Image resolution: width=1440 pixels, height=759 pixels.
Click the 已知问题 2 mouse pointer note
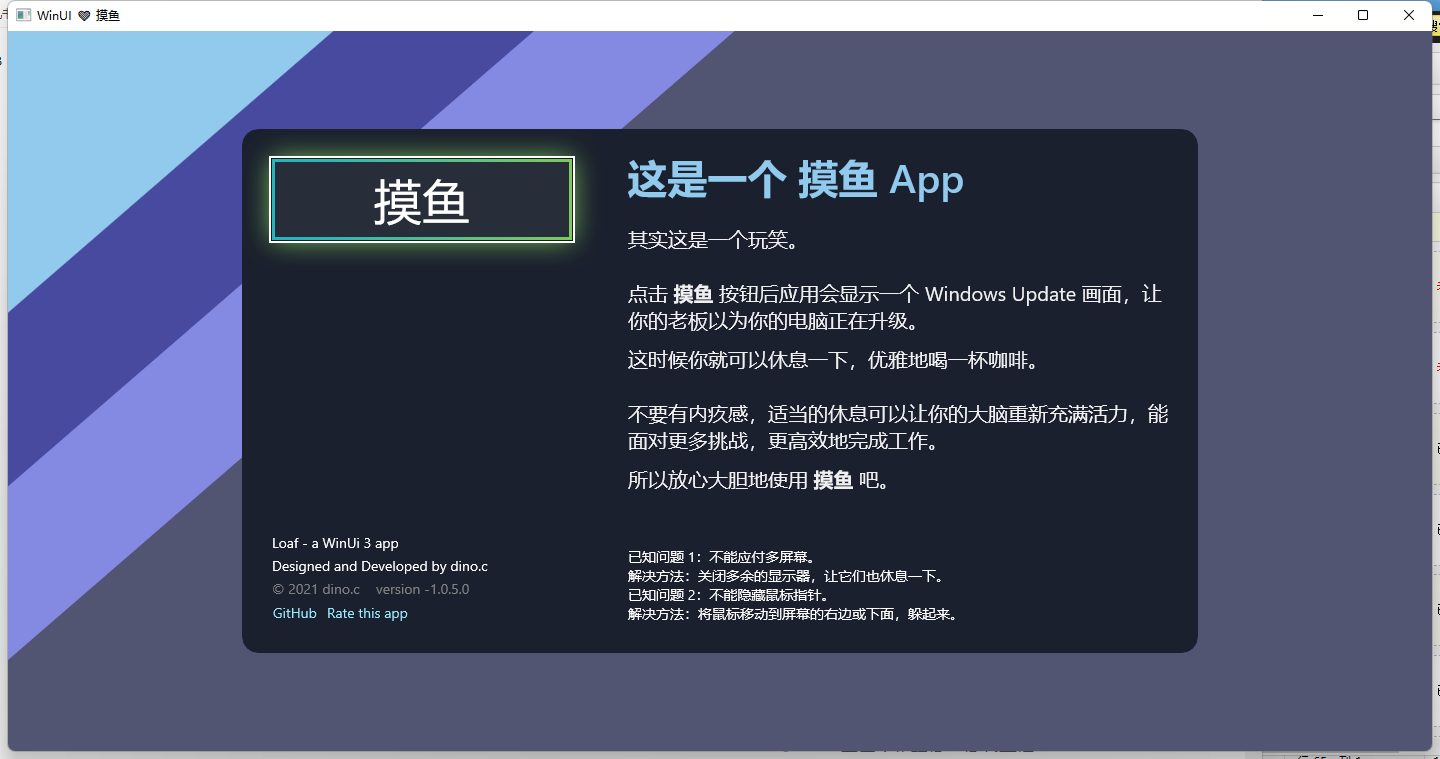pyautogui.click(x=729, y=595)
